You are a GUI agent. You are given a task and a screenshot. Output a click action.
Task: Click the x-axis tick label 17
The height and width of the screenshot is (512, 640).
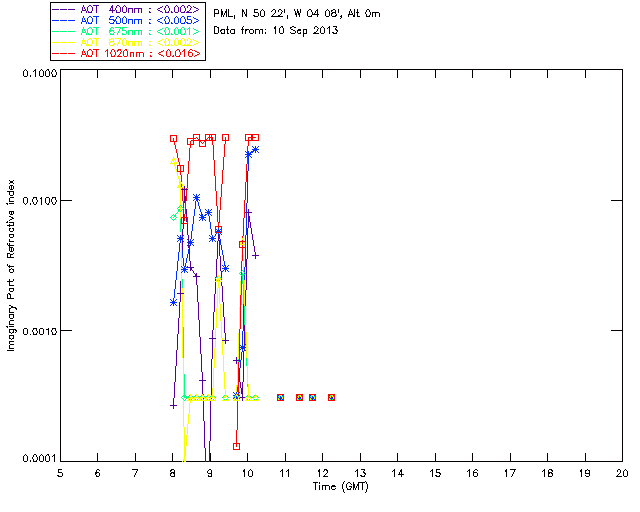click(x=510, y=473)
